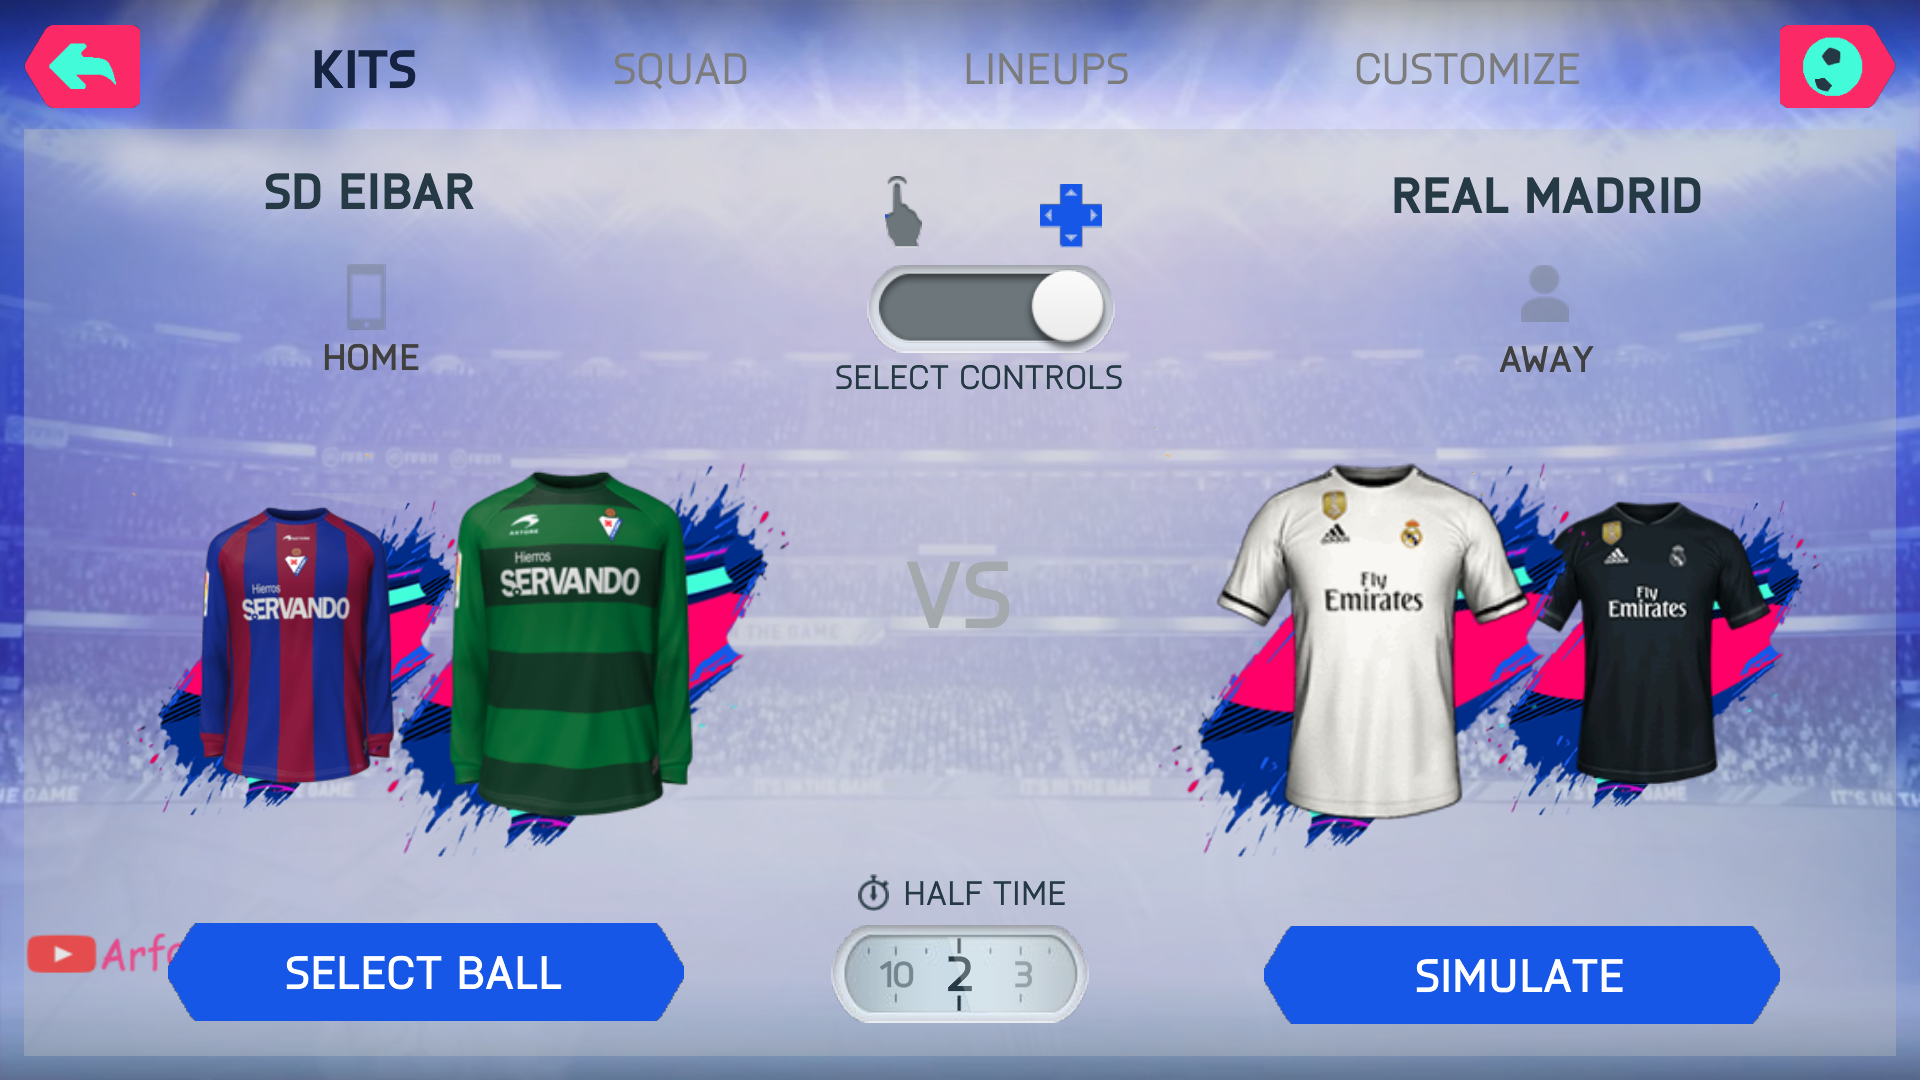Open the SQUAD tab
This screenshot has height=1080, width=1920.
[680, 70]
